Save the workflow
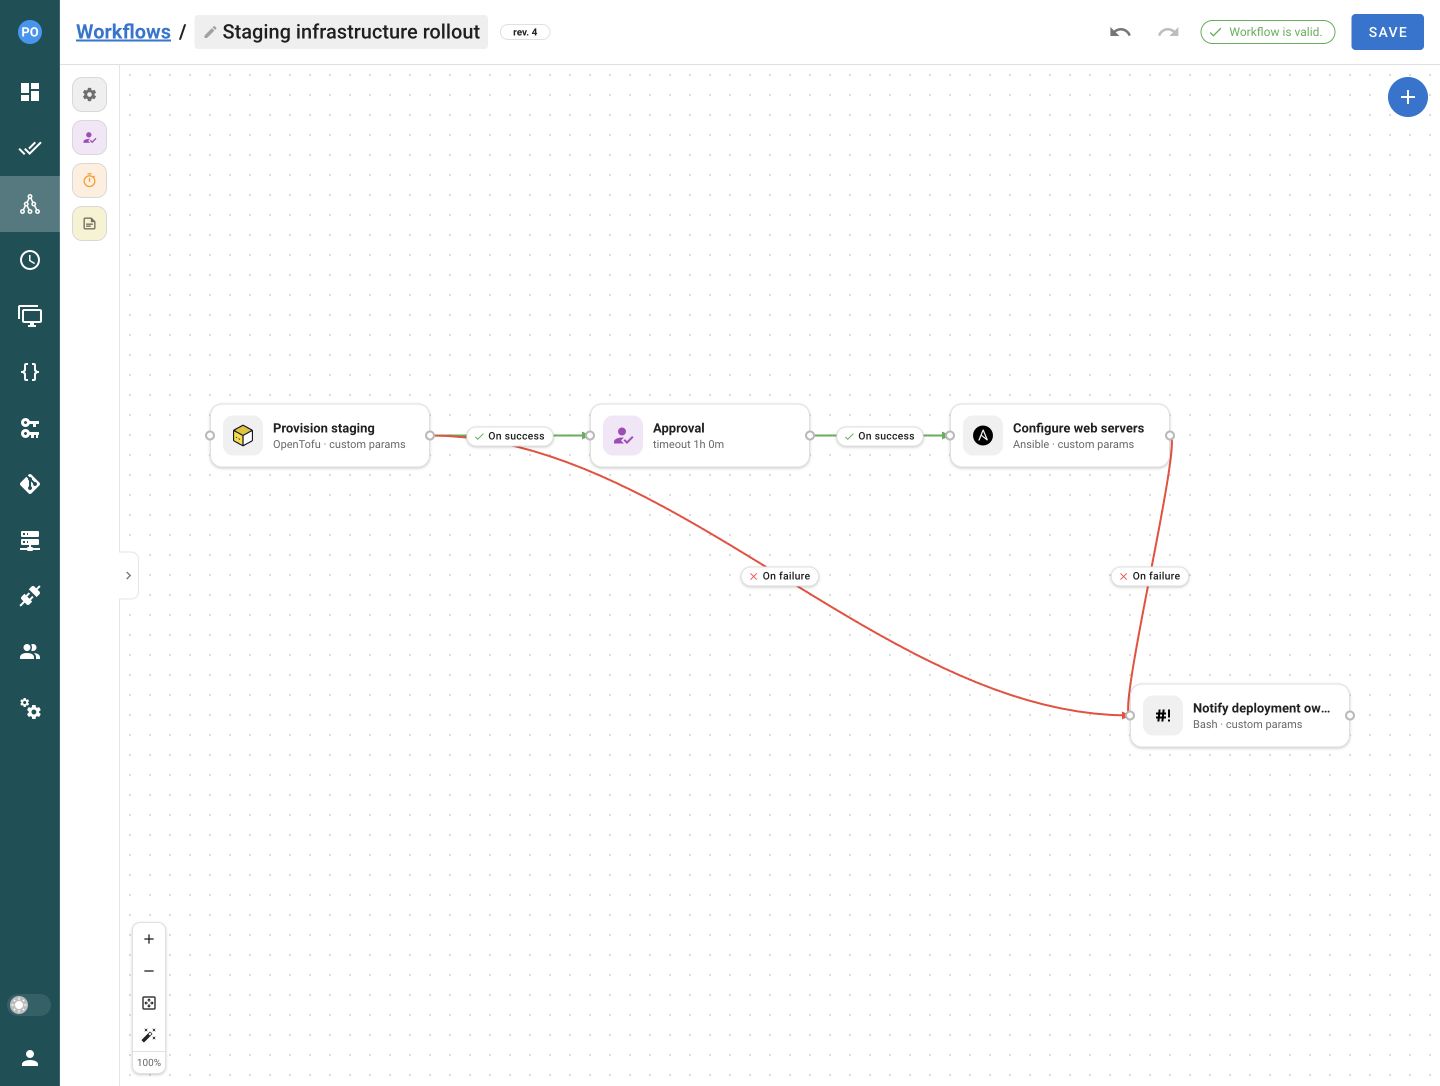1440x1086 pixels. click(1387, 32)
